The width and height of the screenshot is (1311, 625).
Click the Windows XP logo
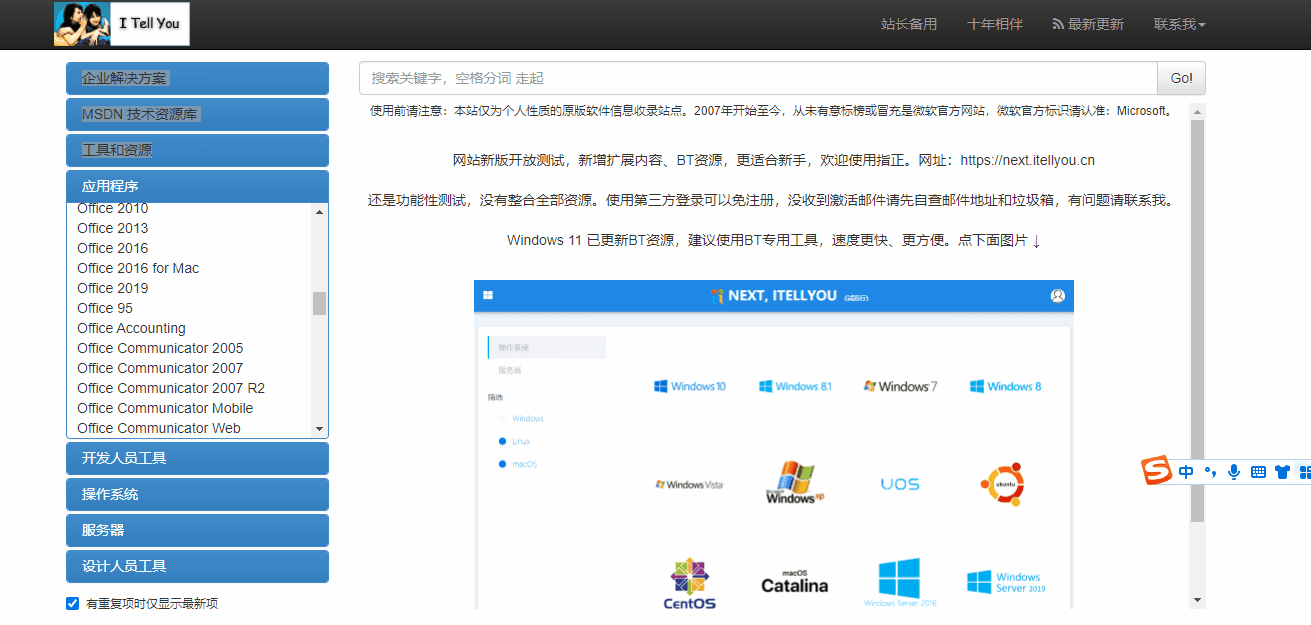[795, 482]
